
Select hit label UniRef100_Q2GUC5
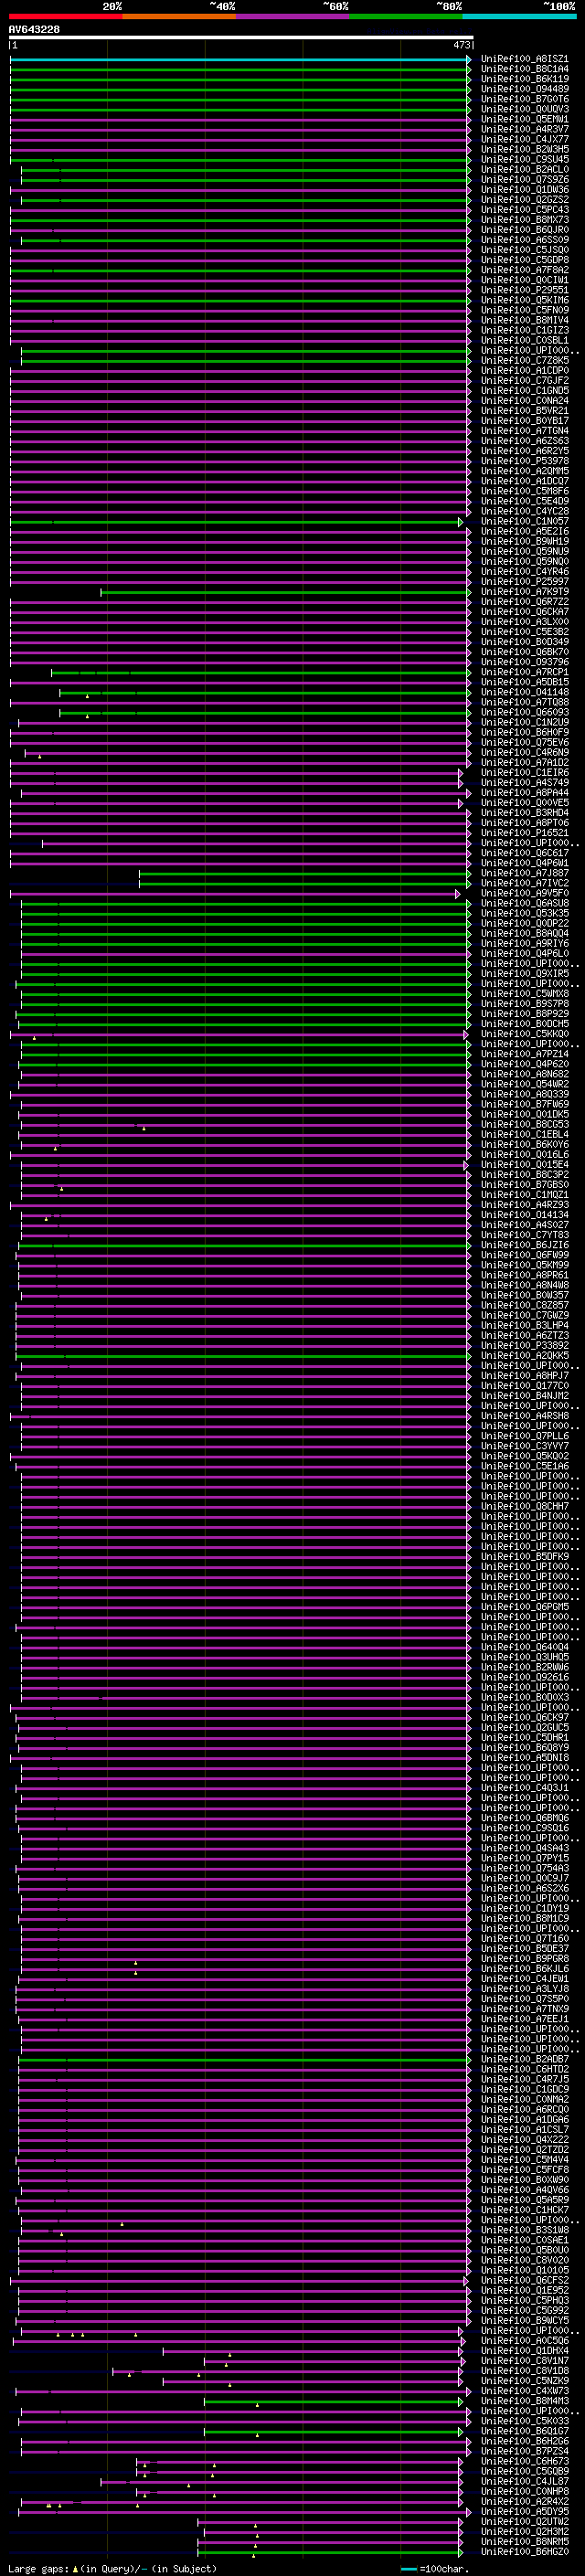524,1727
